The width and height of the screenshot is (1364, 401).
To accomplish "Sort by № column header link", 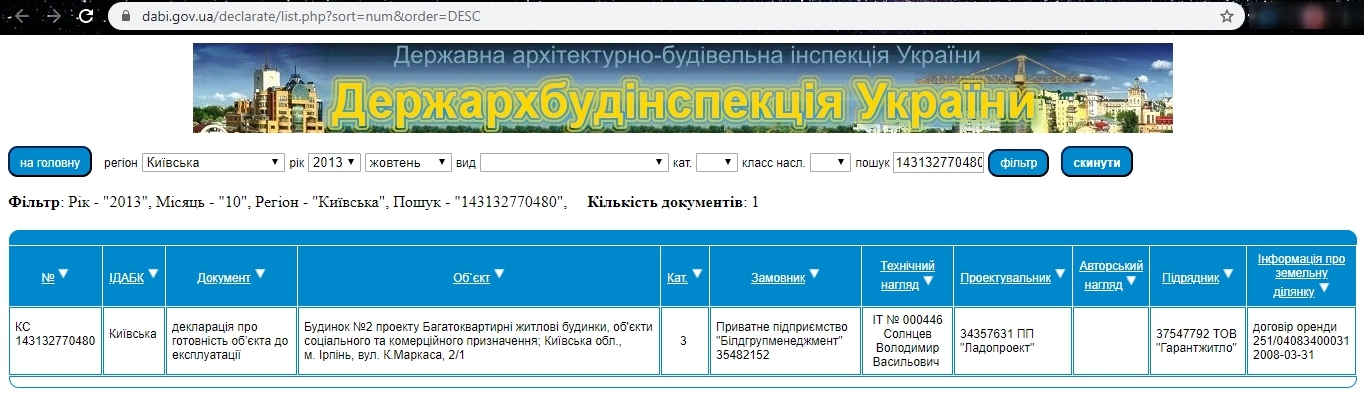I will (x=48, y=278).
